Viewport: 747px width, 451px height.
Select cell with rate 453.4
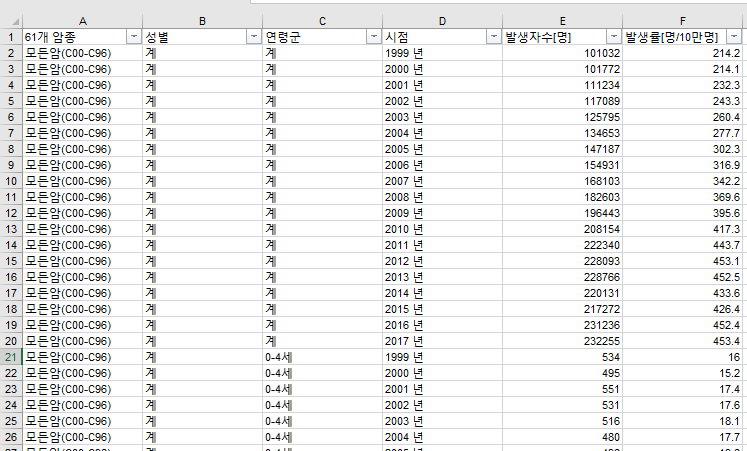point(683,341)
